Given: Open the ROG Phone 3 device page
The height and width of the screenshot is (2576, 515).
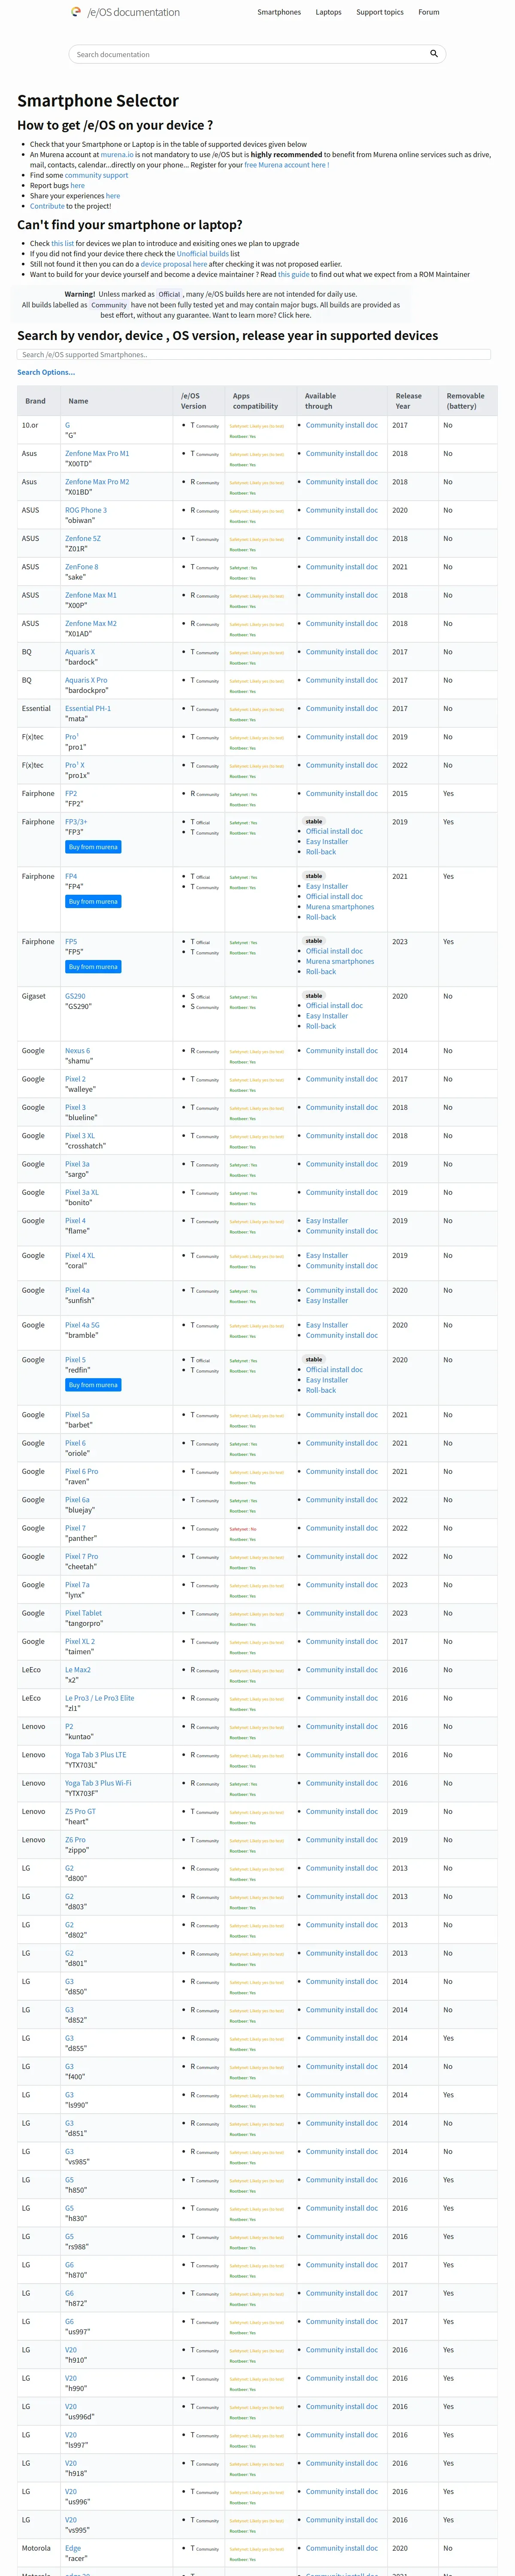Looking at the screenshot, I should pyautogui.click(x=86, y=510).
